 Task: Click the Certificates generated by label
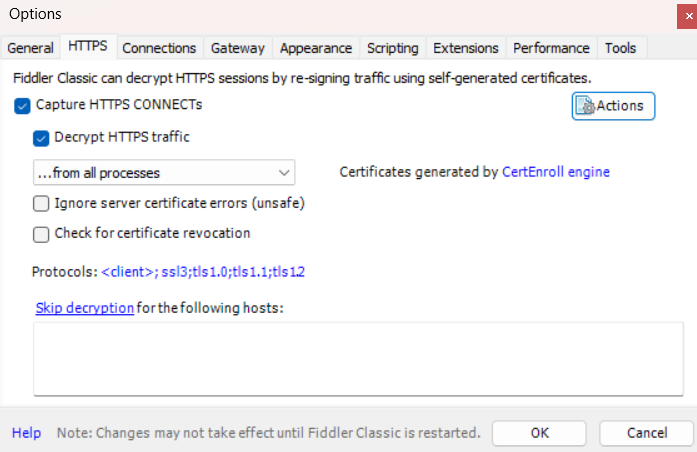coord(419,172)
